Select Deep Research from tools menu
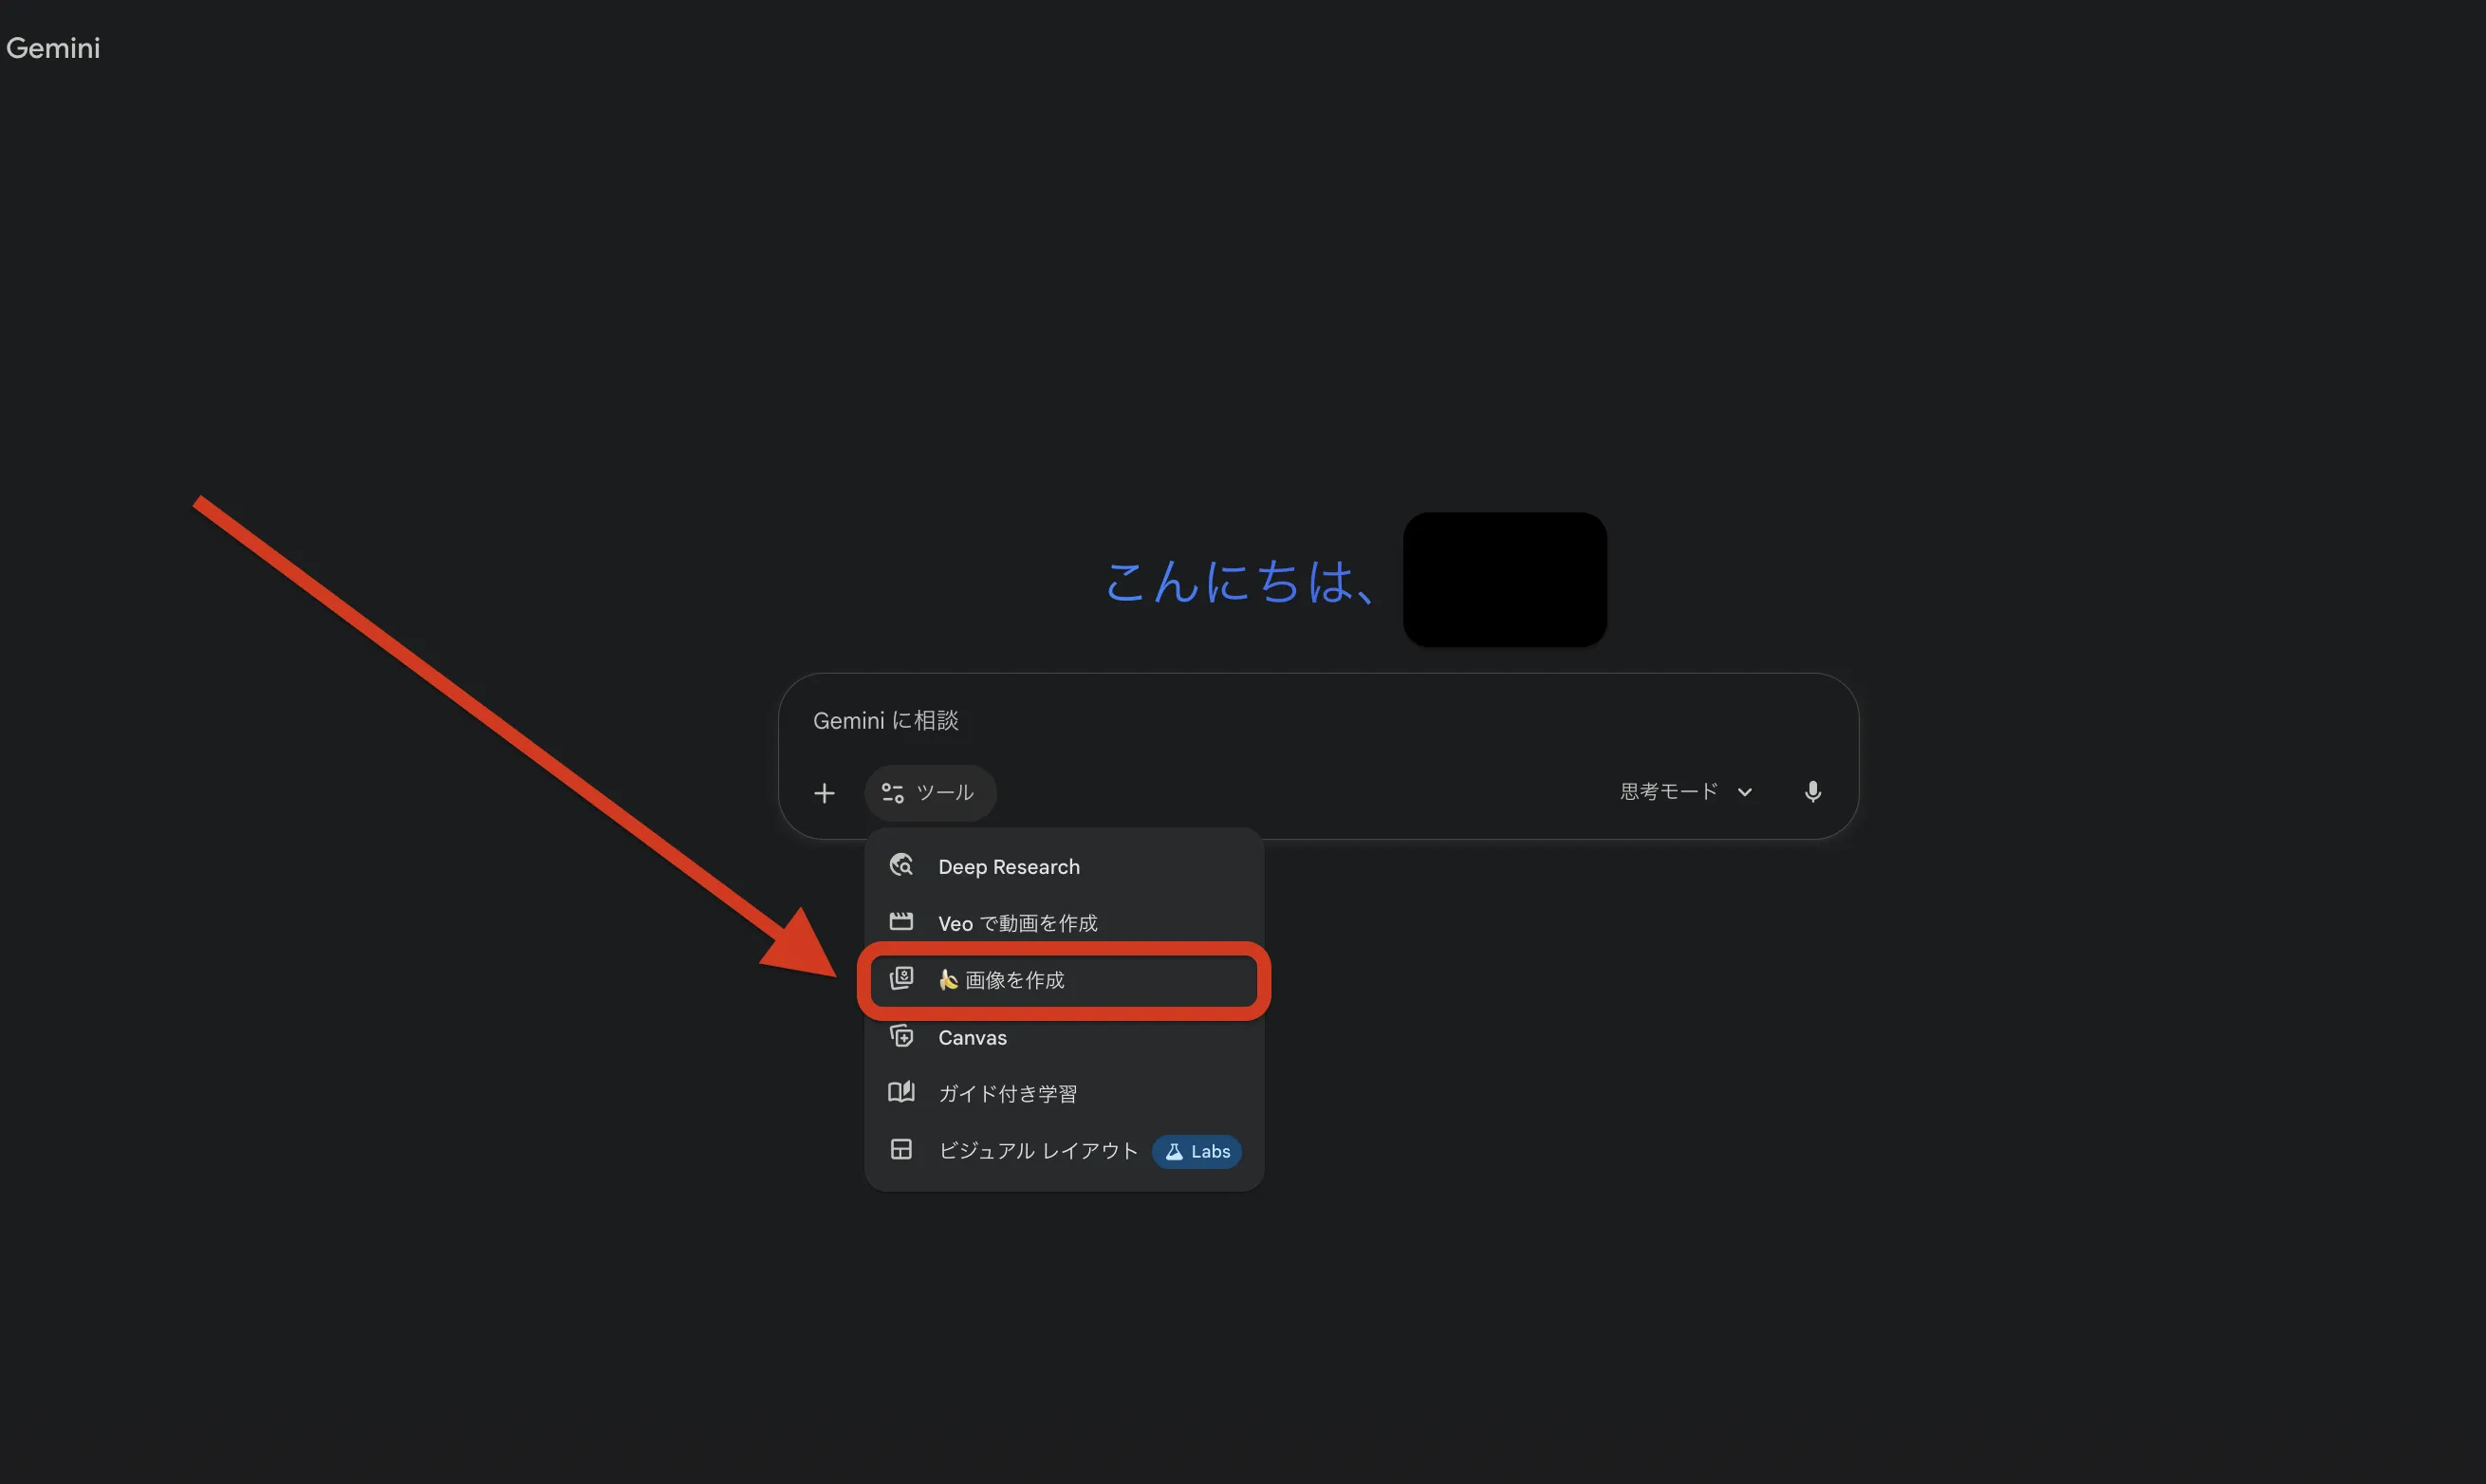Screen dimensions: 2486x1484 pos(1064,866)
